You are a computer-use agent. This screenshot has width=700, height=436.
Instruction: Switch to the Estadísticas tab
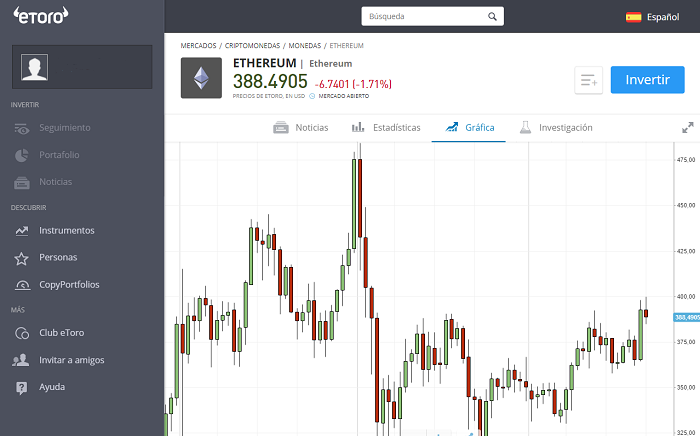386,128
